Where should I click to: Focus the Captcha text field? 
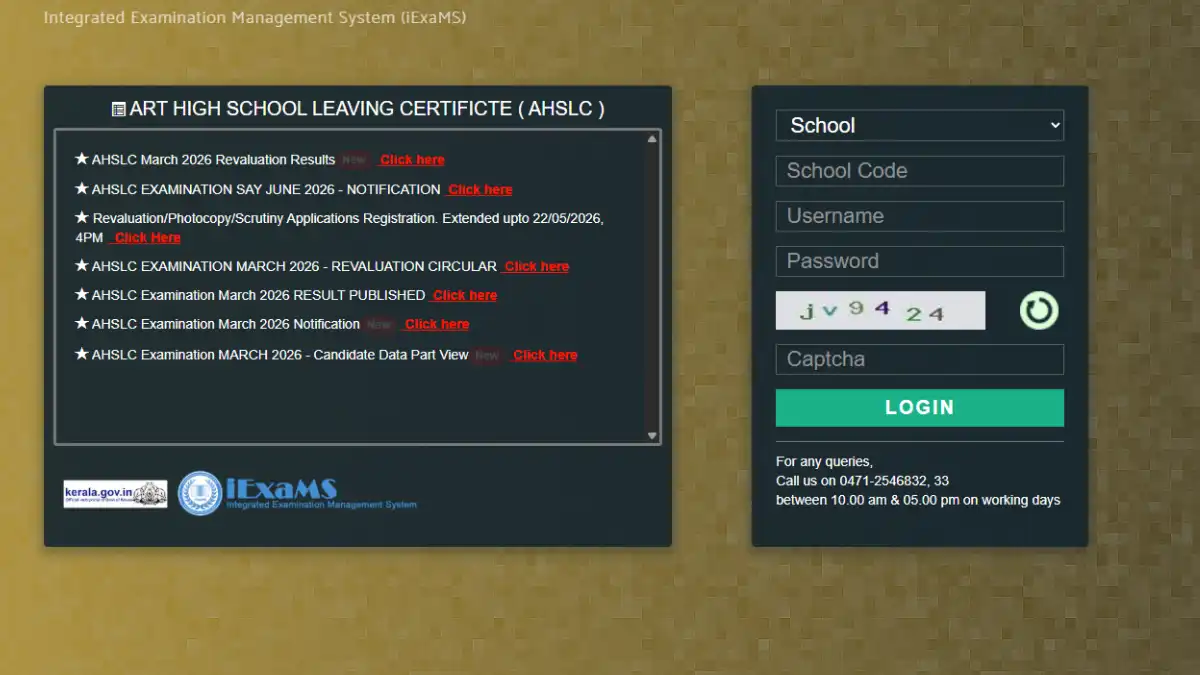(920, 359)
